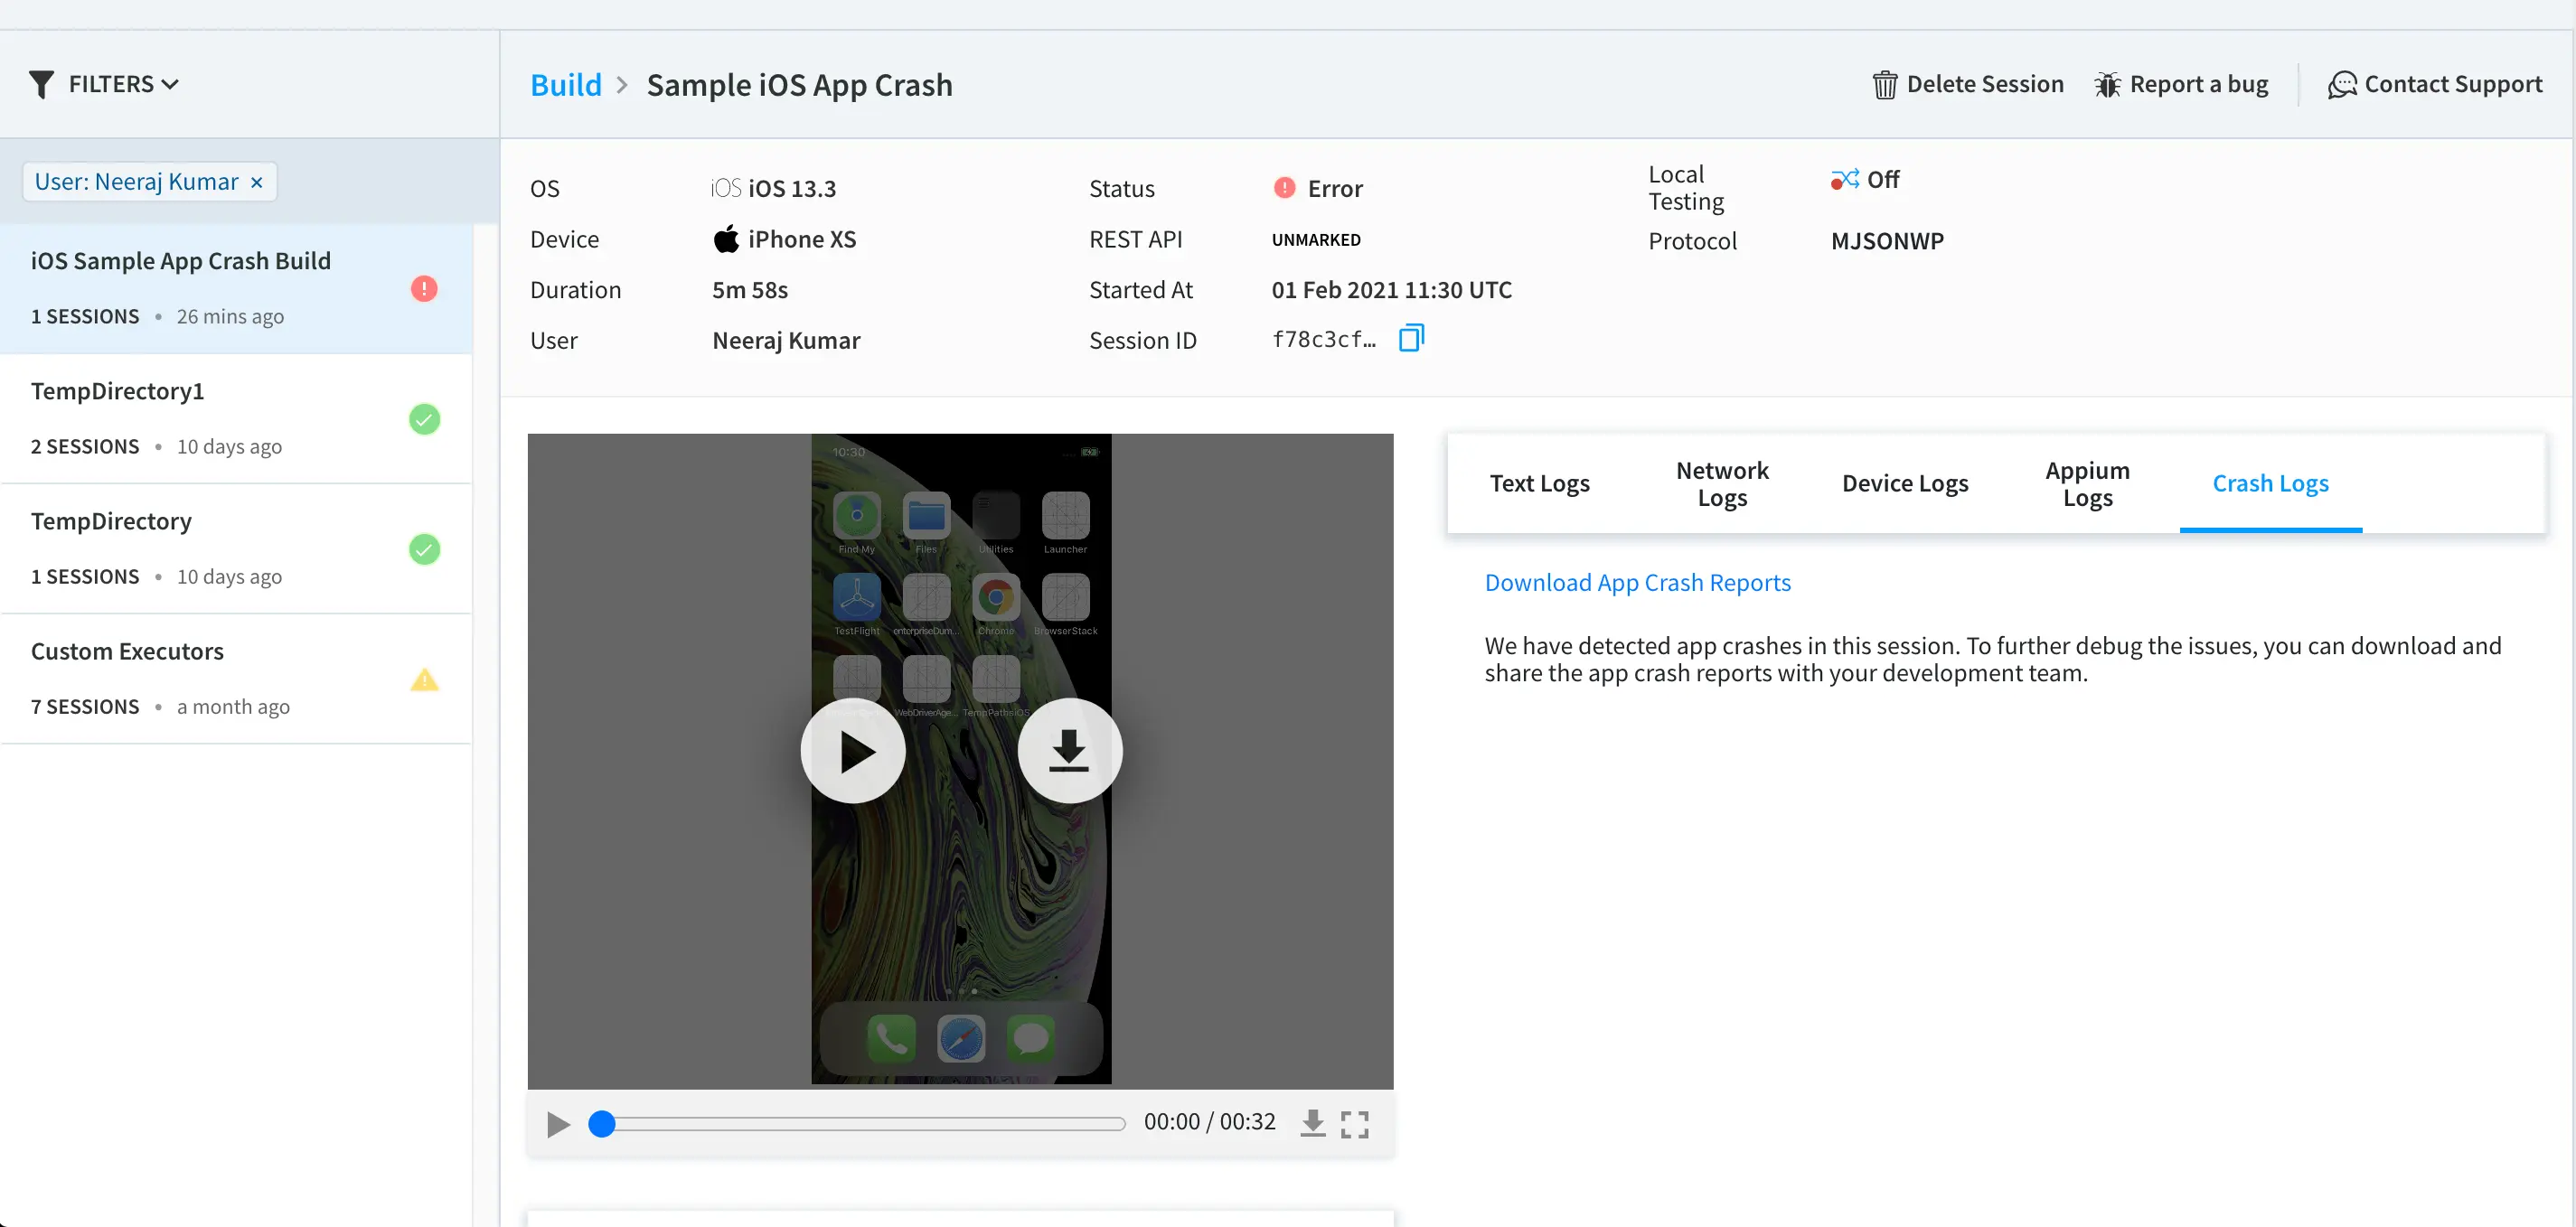Screen dimensions: 2576x1227
Task: Click Download App Crash Reports link
Action: tap(1636, 582)
